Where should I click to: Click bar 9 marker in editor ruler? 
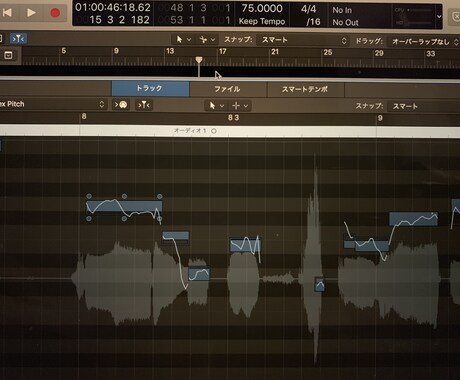point(380,118)
